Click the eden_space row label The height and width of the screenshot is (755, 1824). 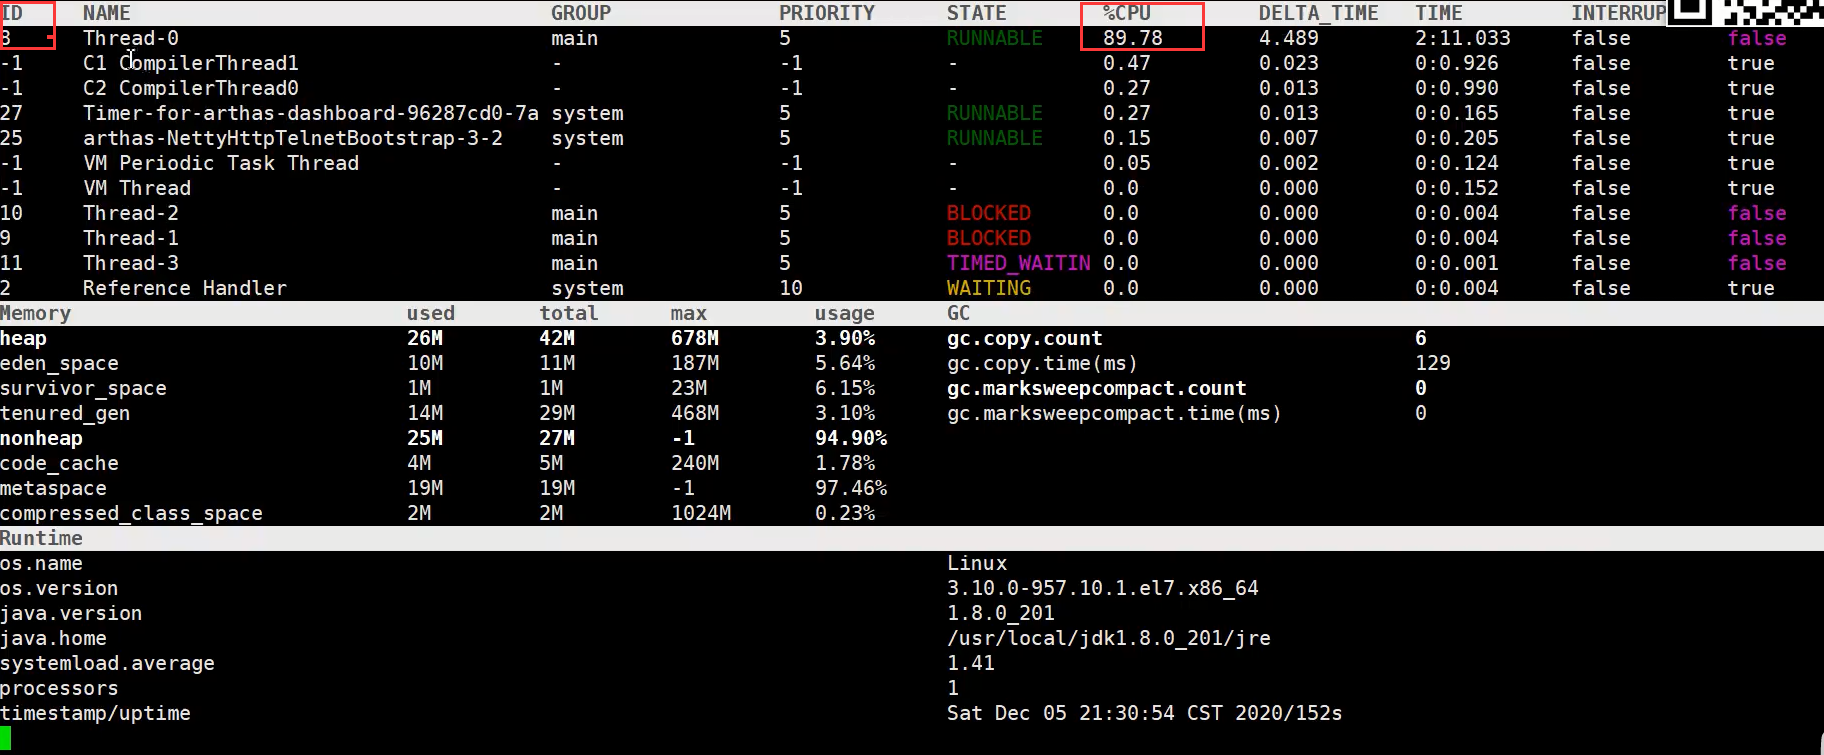(x=59, y=363)
